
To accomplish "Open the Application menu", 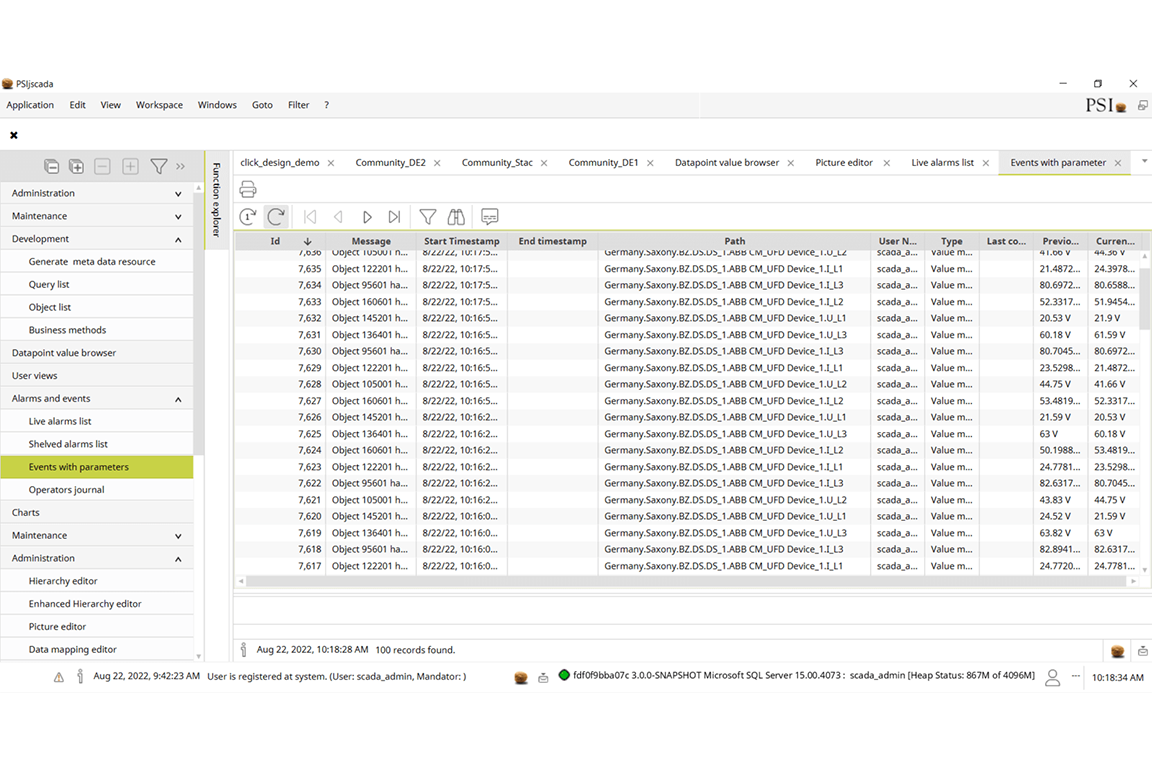I will (30, 105).
